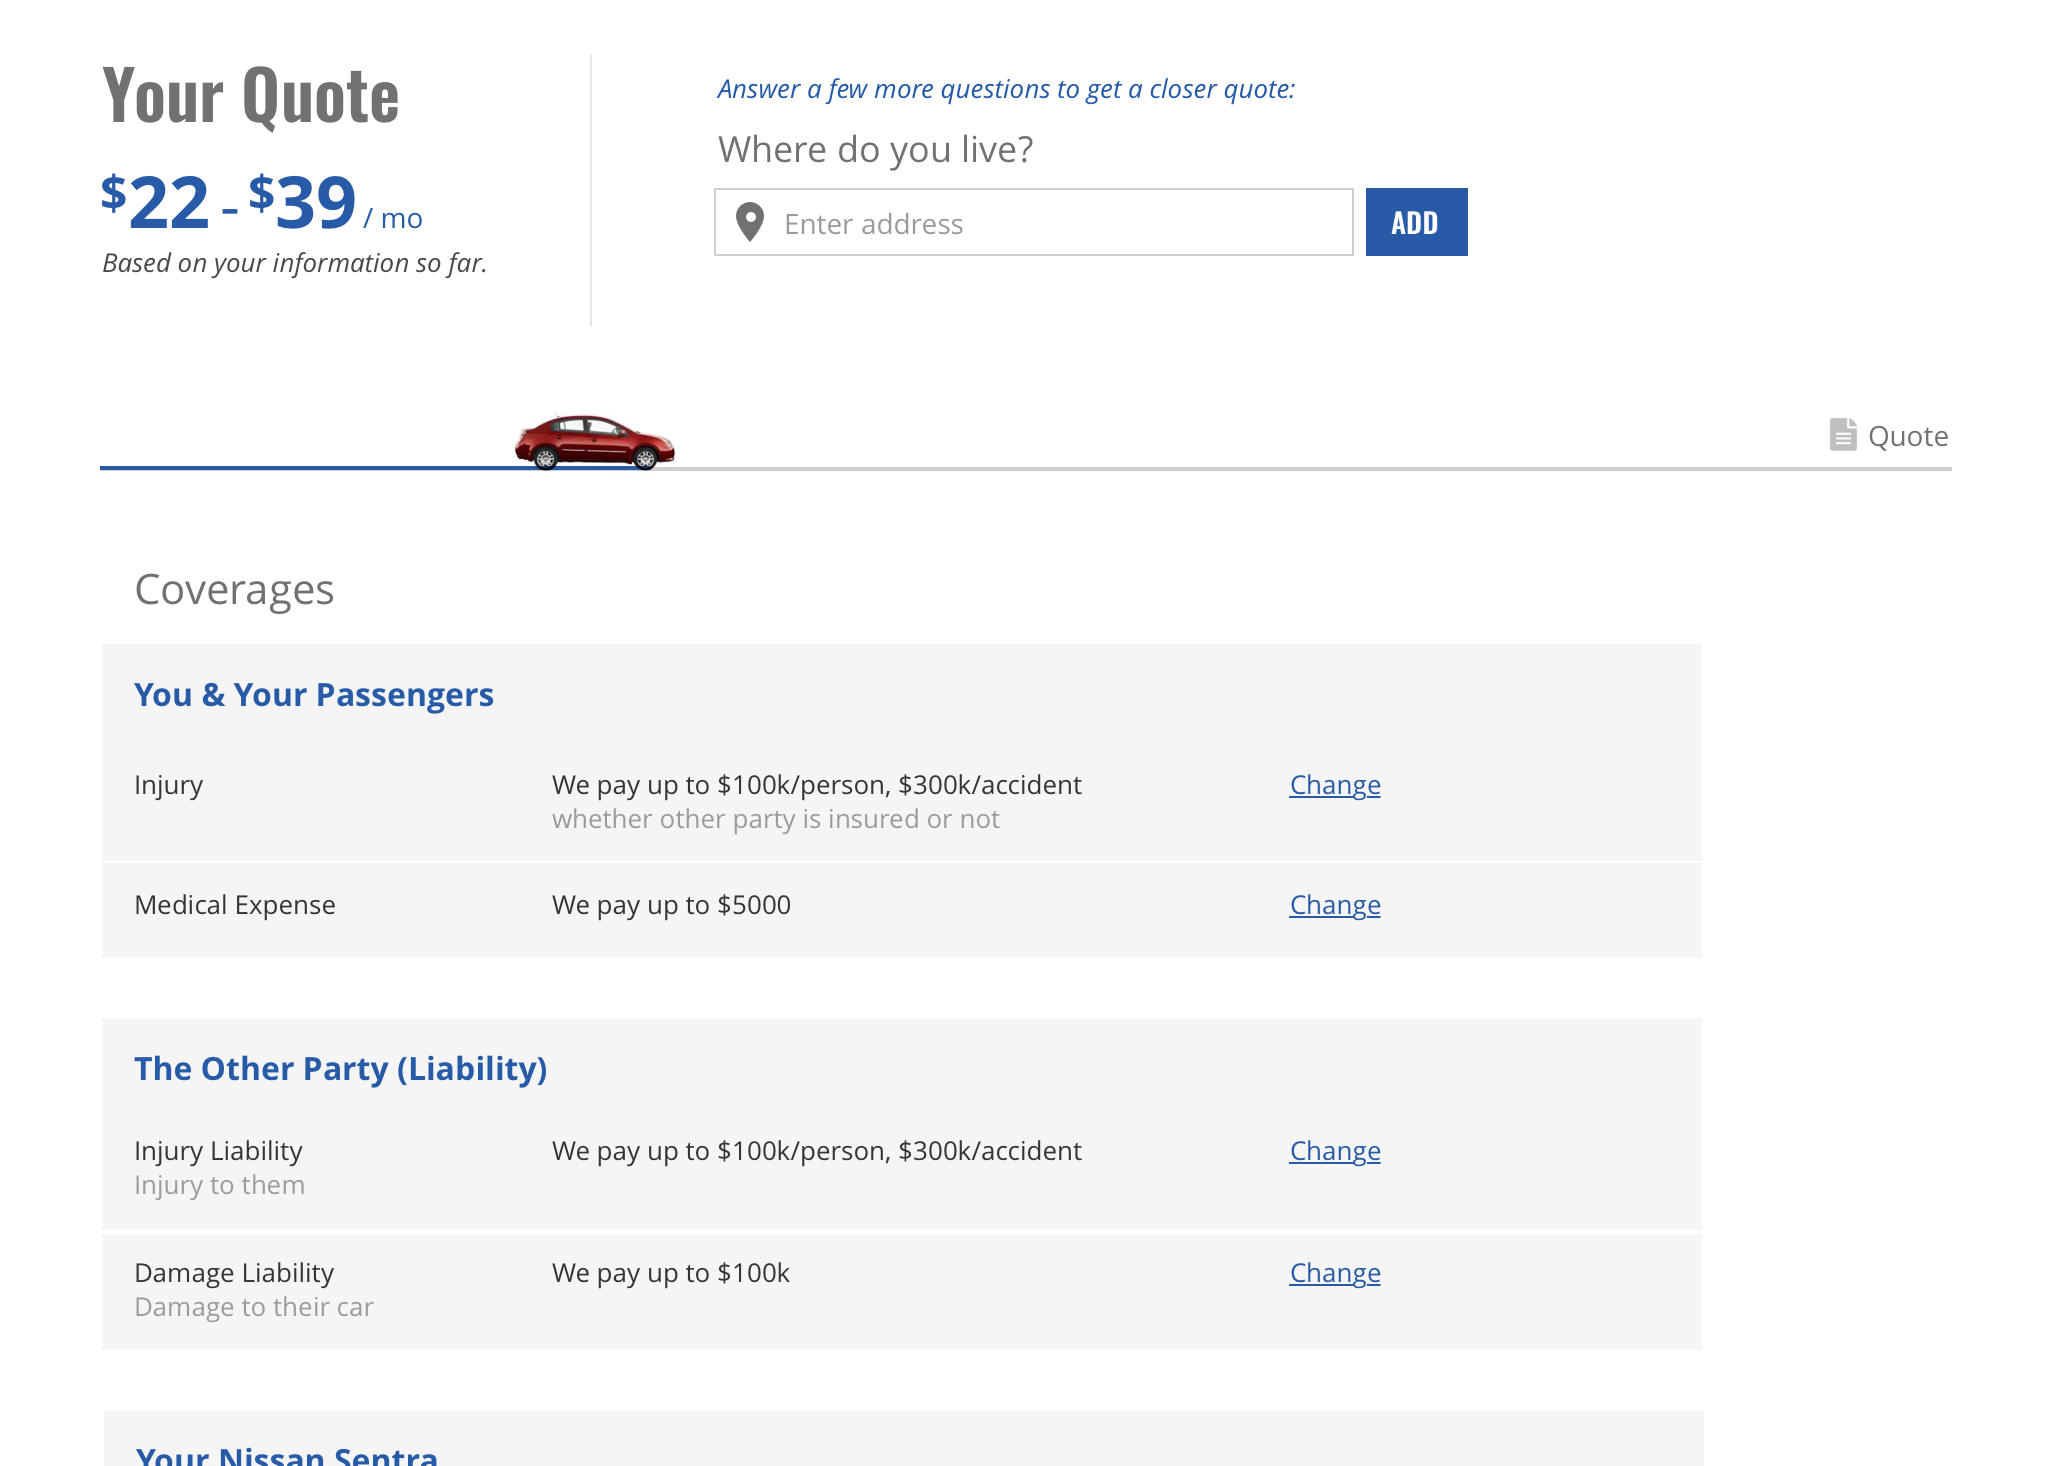
Task: Click the red car progress icon
Action: pos(594,441)
